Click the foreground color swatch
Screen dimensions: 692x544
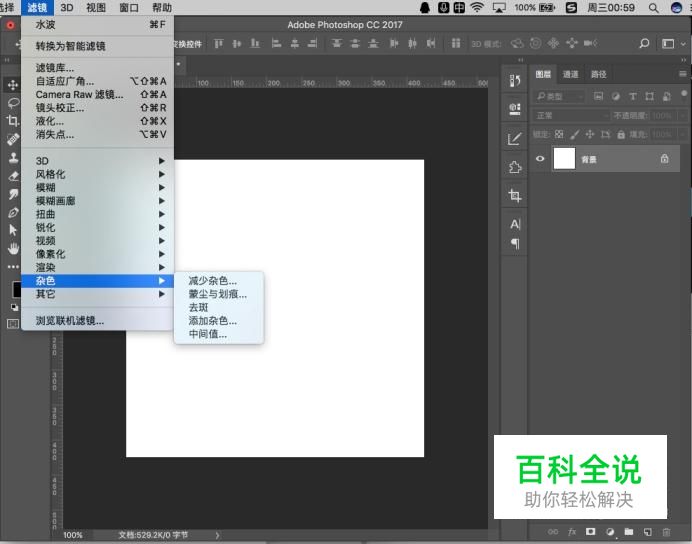click(x=16, y=289)
